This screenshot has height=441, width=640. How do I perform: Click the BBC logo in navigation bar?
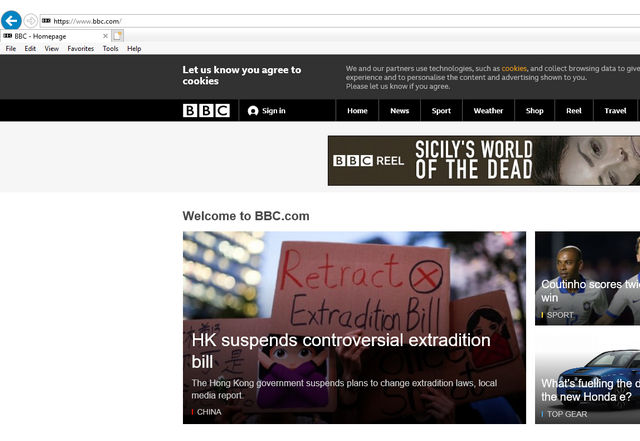tap(206, 111)
